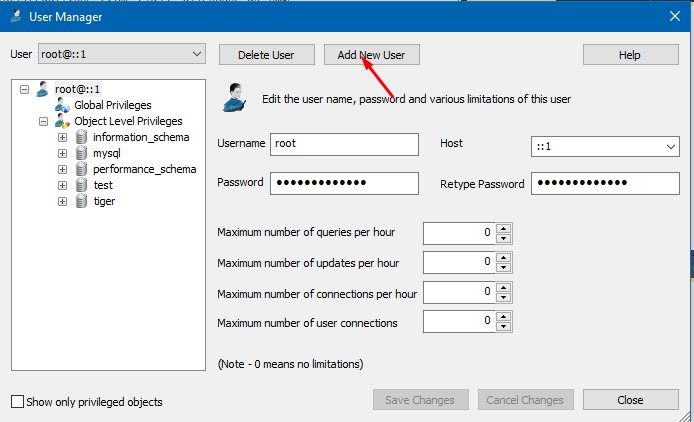Expand the mysql database node
This screenshot has width=694, height=422.
click(62, 153)
